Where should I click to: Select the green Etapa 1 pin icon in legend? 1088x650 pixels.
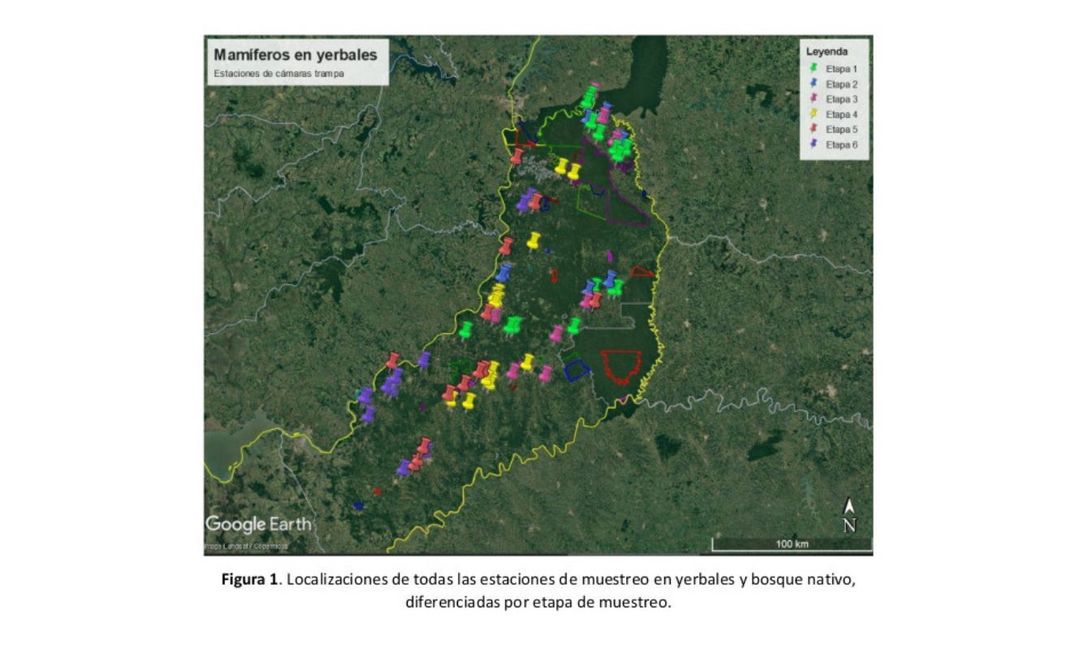(x=814, y=68)
